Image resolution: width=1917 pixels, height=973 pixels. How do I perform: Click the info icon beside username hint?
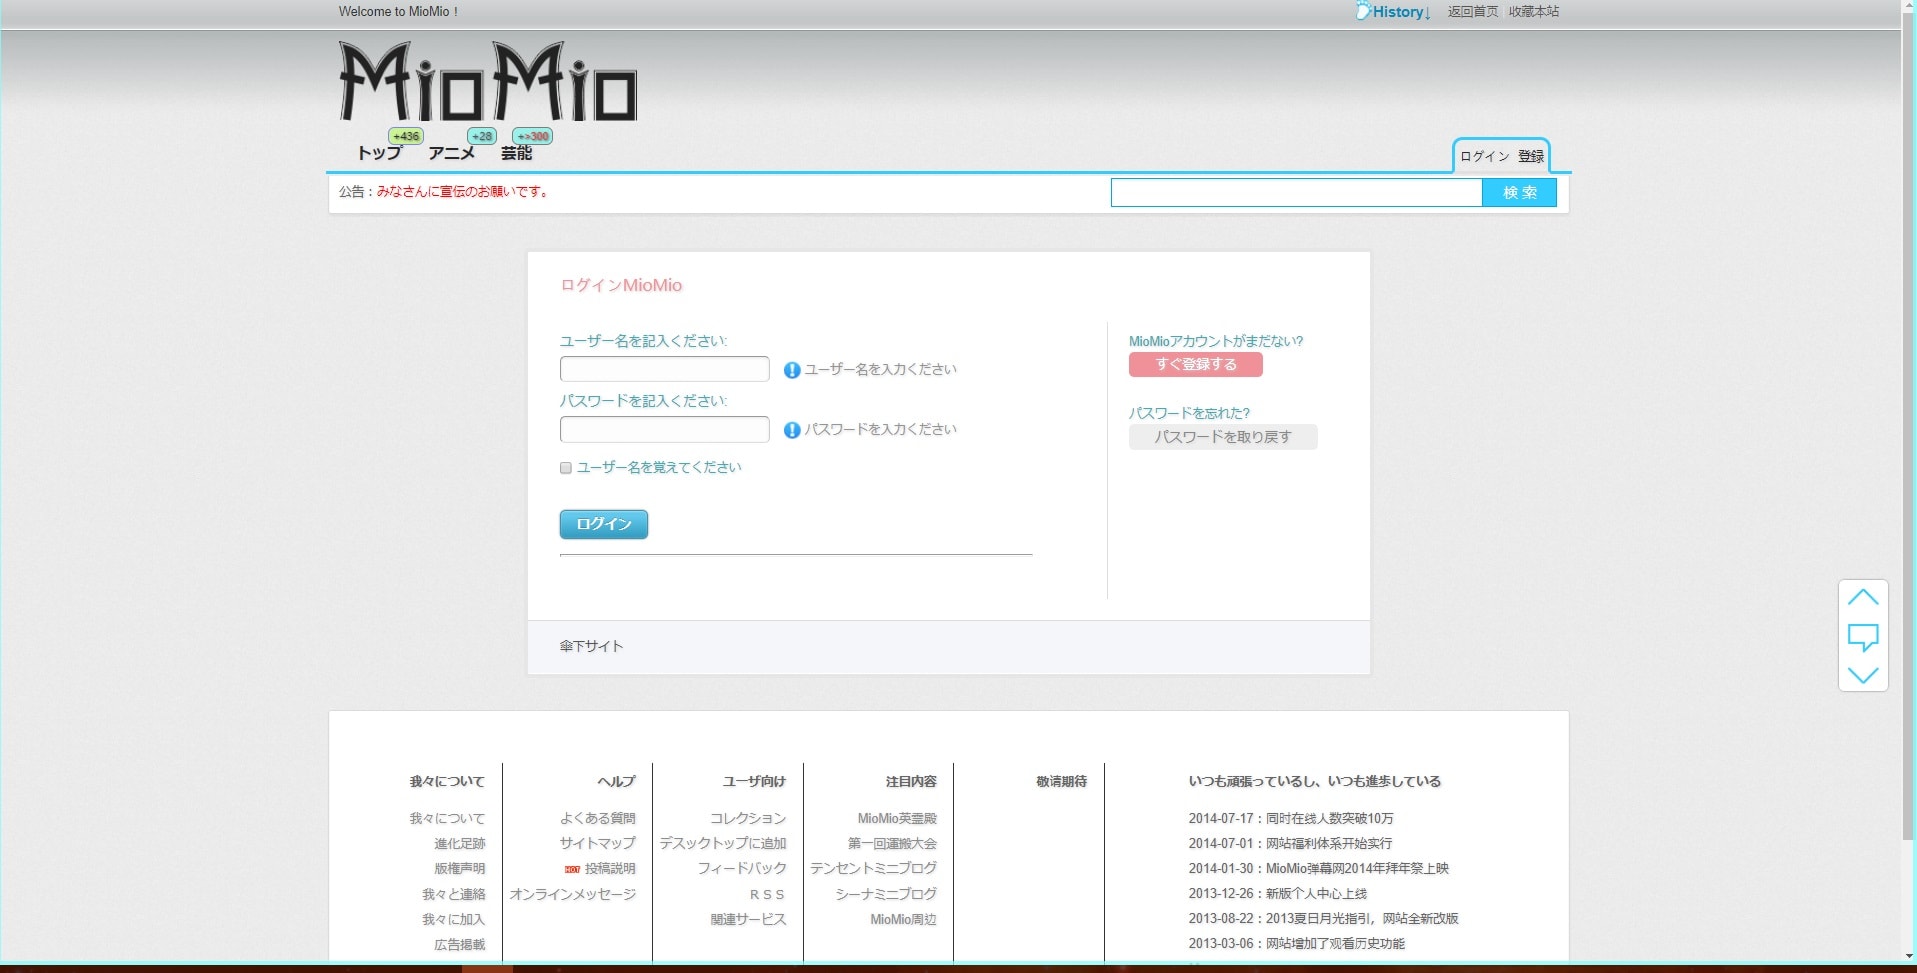792,370
